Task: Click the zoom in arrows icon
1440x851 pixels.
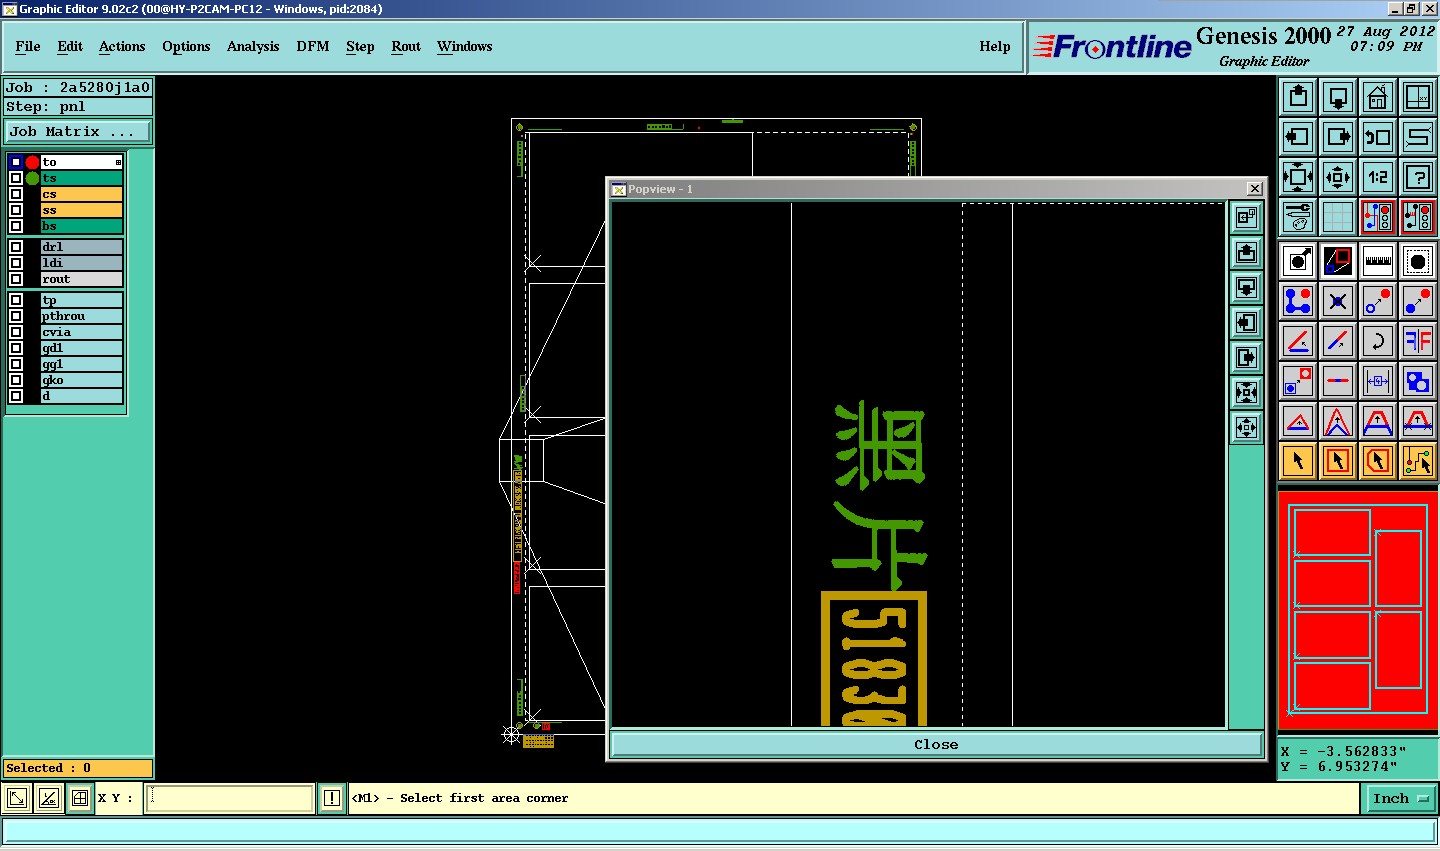Action: (x=1298, y=177)
